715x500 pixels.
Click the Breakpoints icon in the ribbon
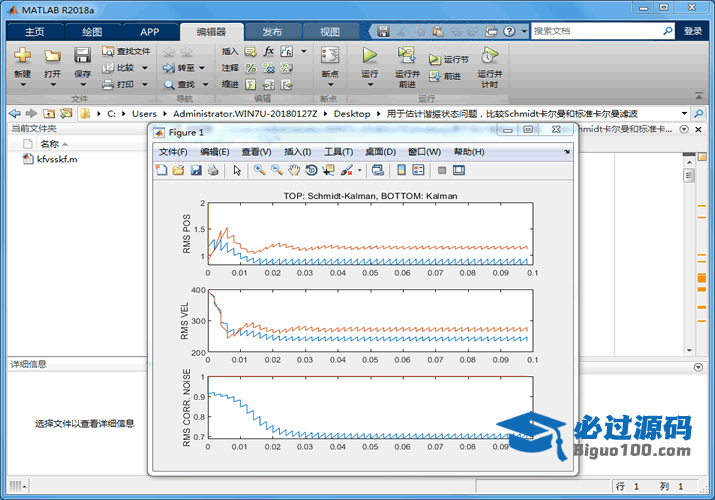click(329, 56)
